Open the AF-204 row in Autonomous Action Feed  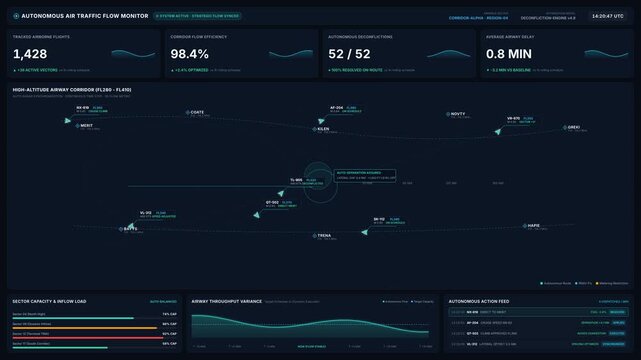pyautogui.click(x=538, y=323)
